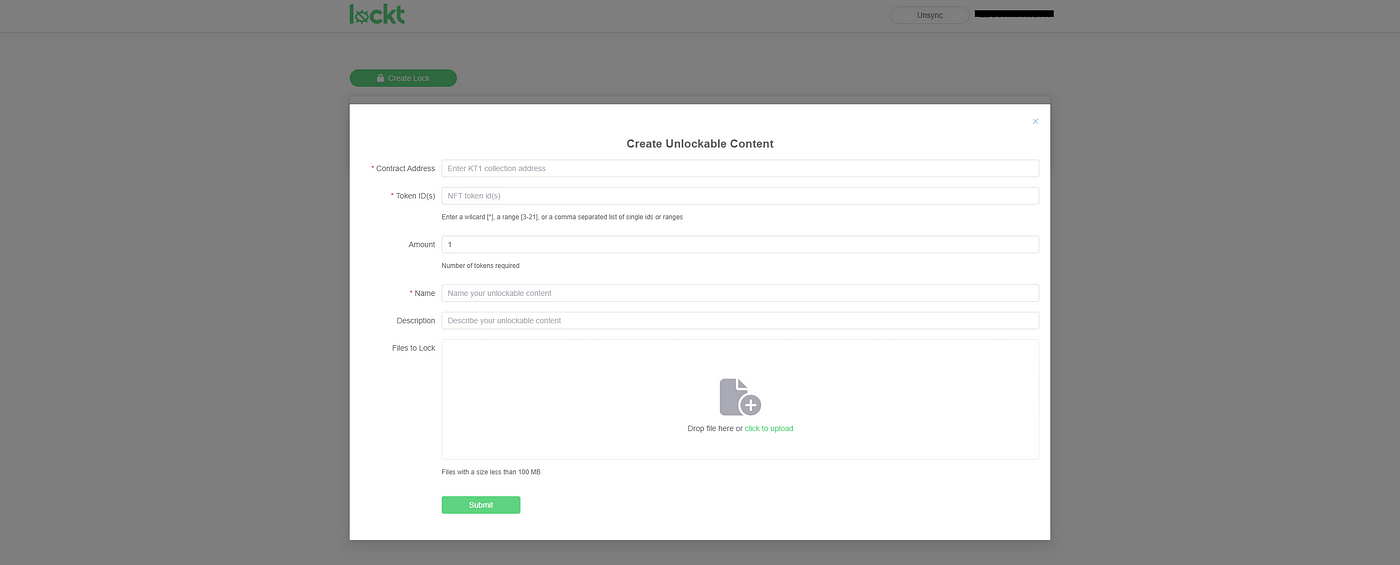Screen dimensions: 1400x565
Task: Focus the Name text field
Action: click(740, 293)
